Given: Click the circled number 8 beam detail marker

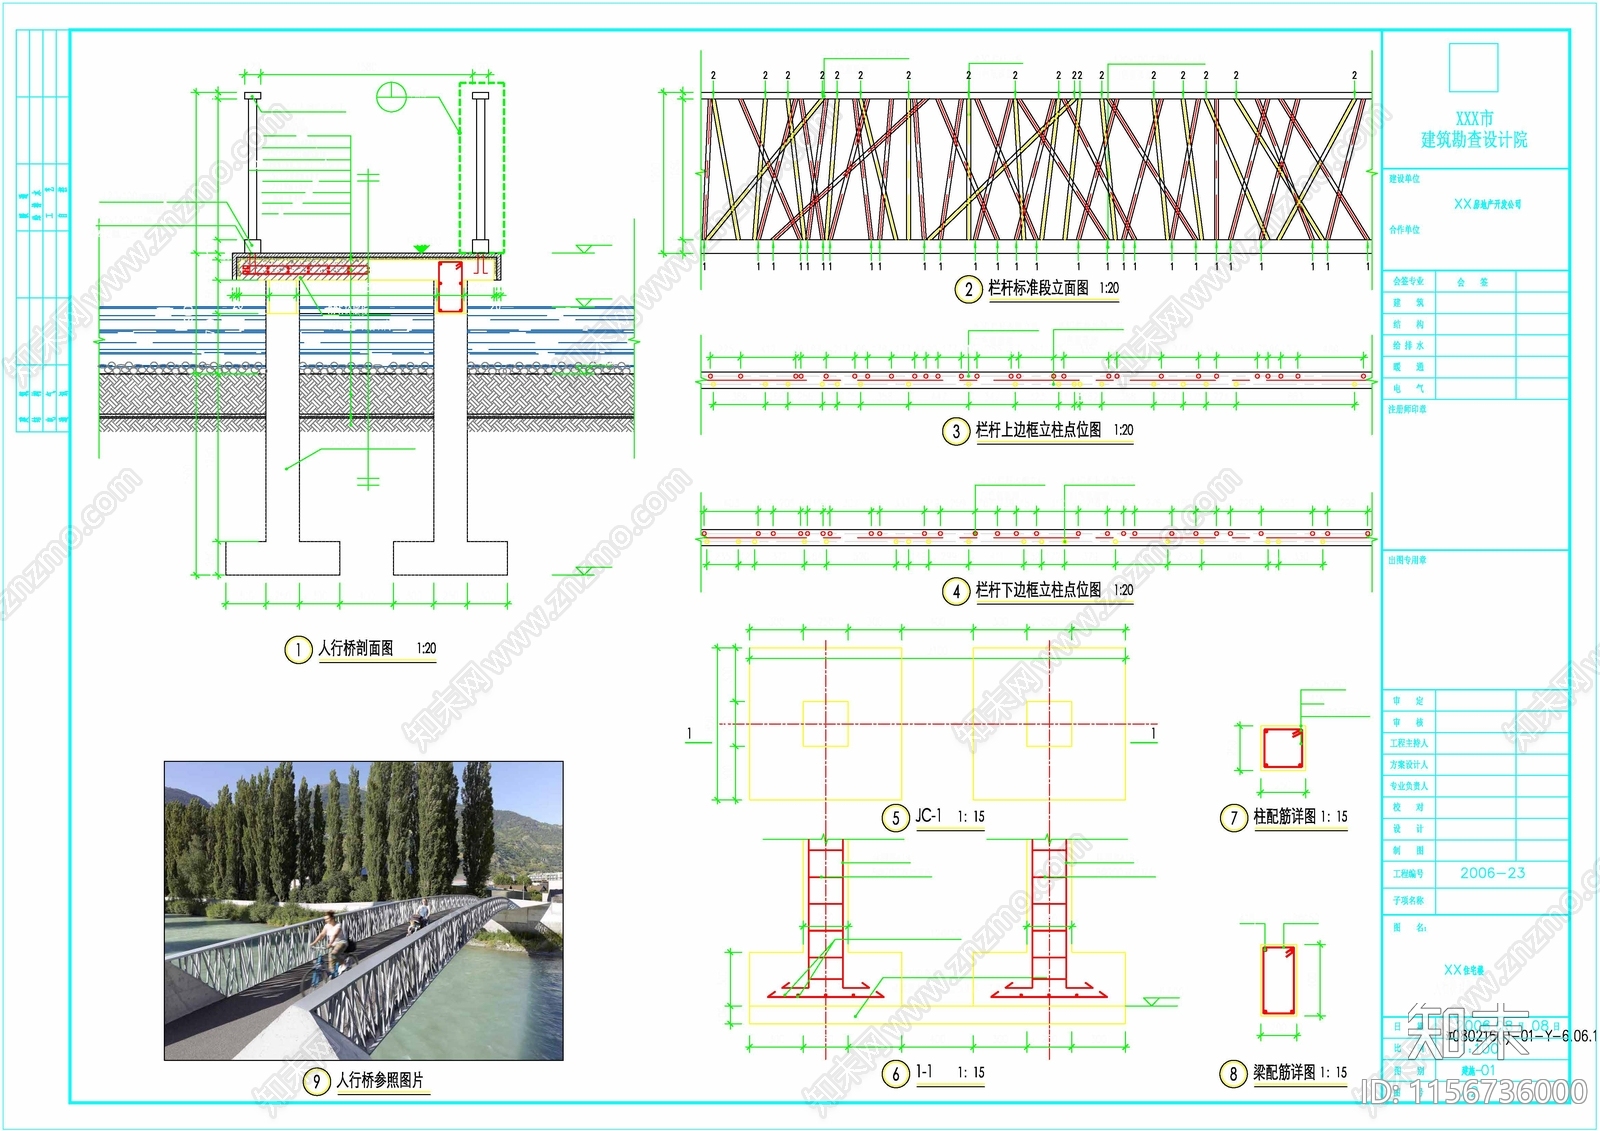Looking at the screenshot, I should tap(1232, 1074).
